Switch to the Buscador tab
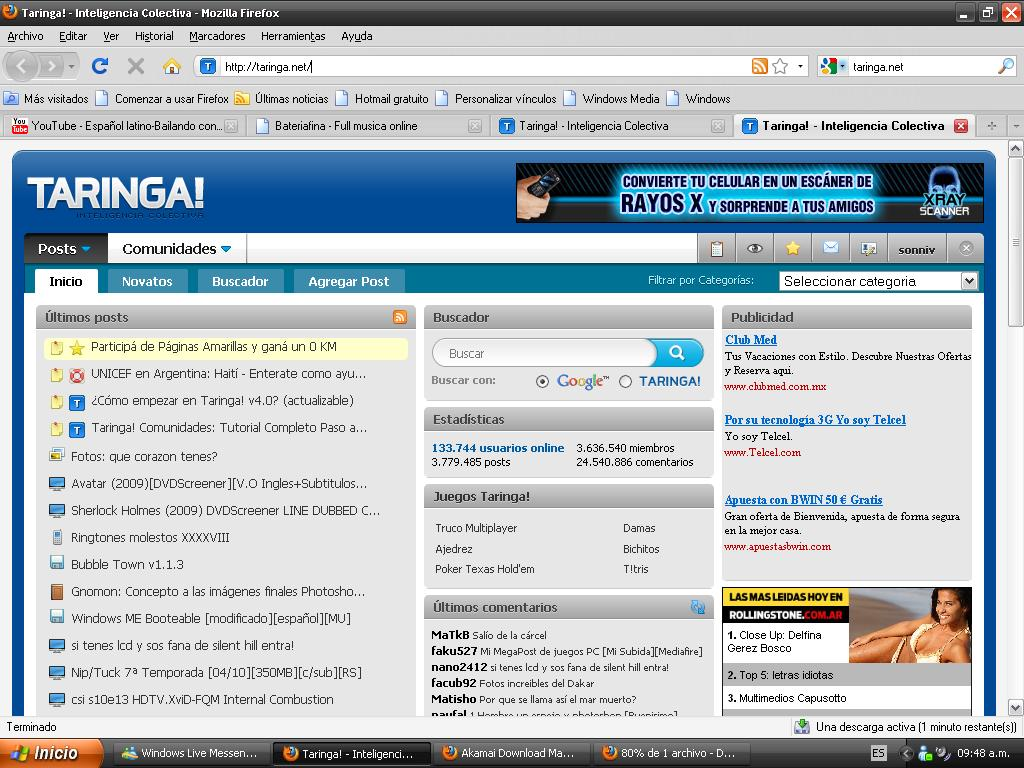1024x768 pixels. (240, 281)
